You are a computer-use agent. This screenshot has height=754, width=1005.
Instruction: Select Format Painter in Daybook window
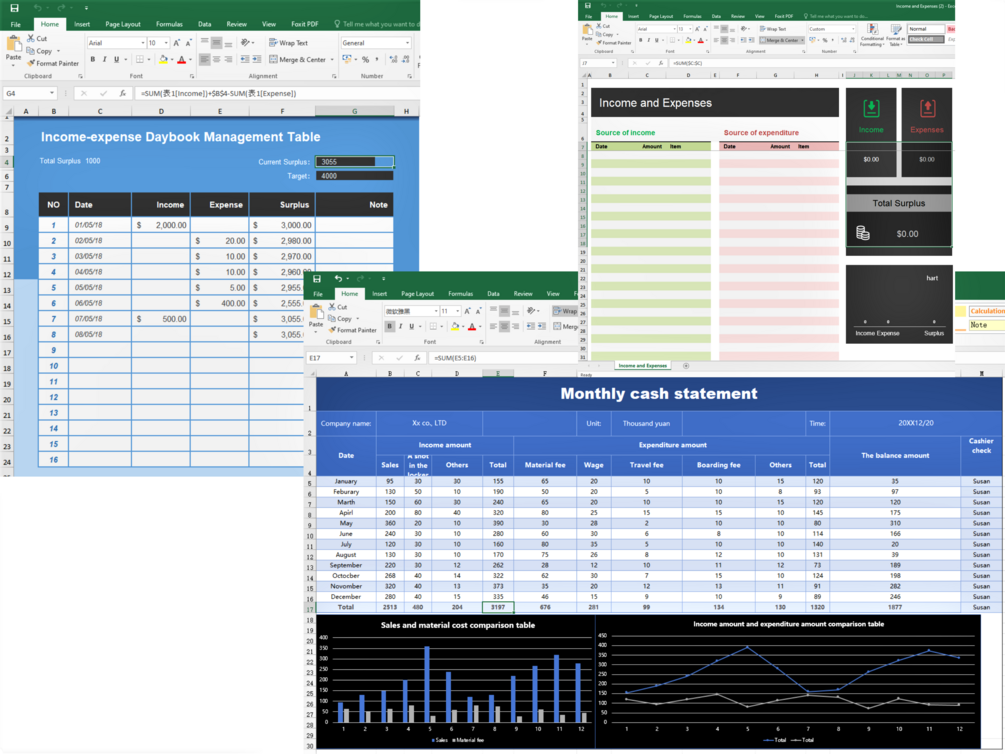click(53, 63)
